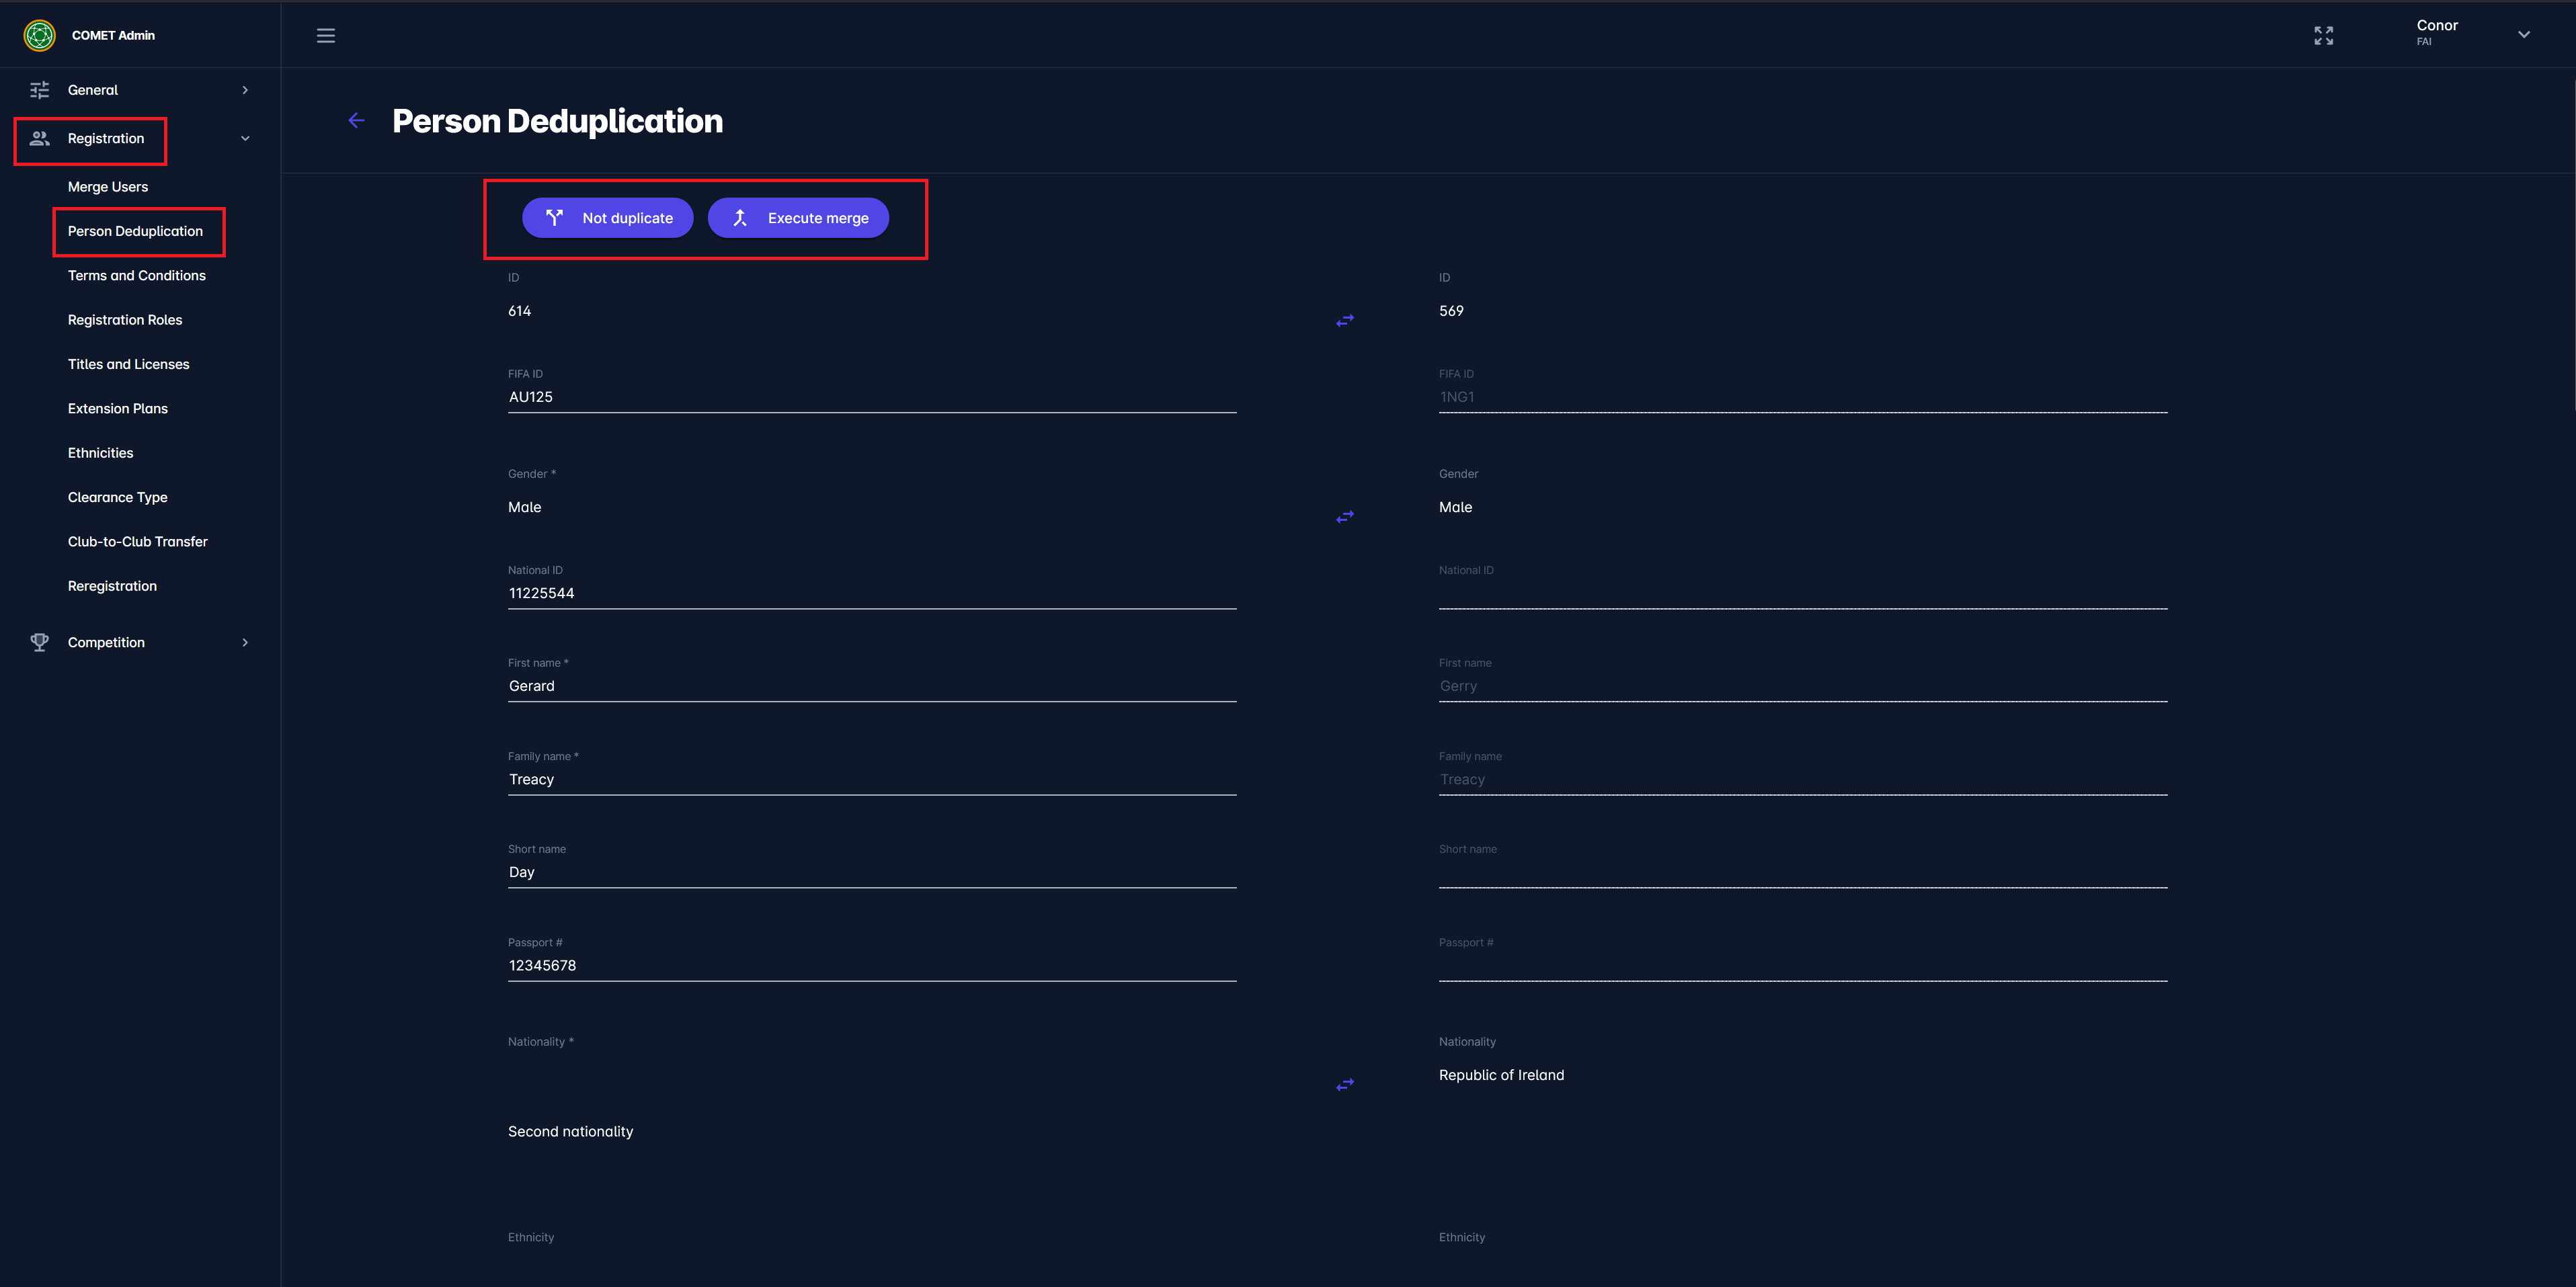Select Terms and Conditions in sidebar

pyautogui.click(x=137, y=276)
